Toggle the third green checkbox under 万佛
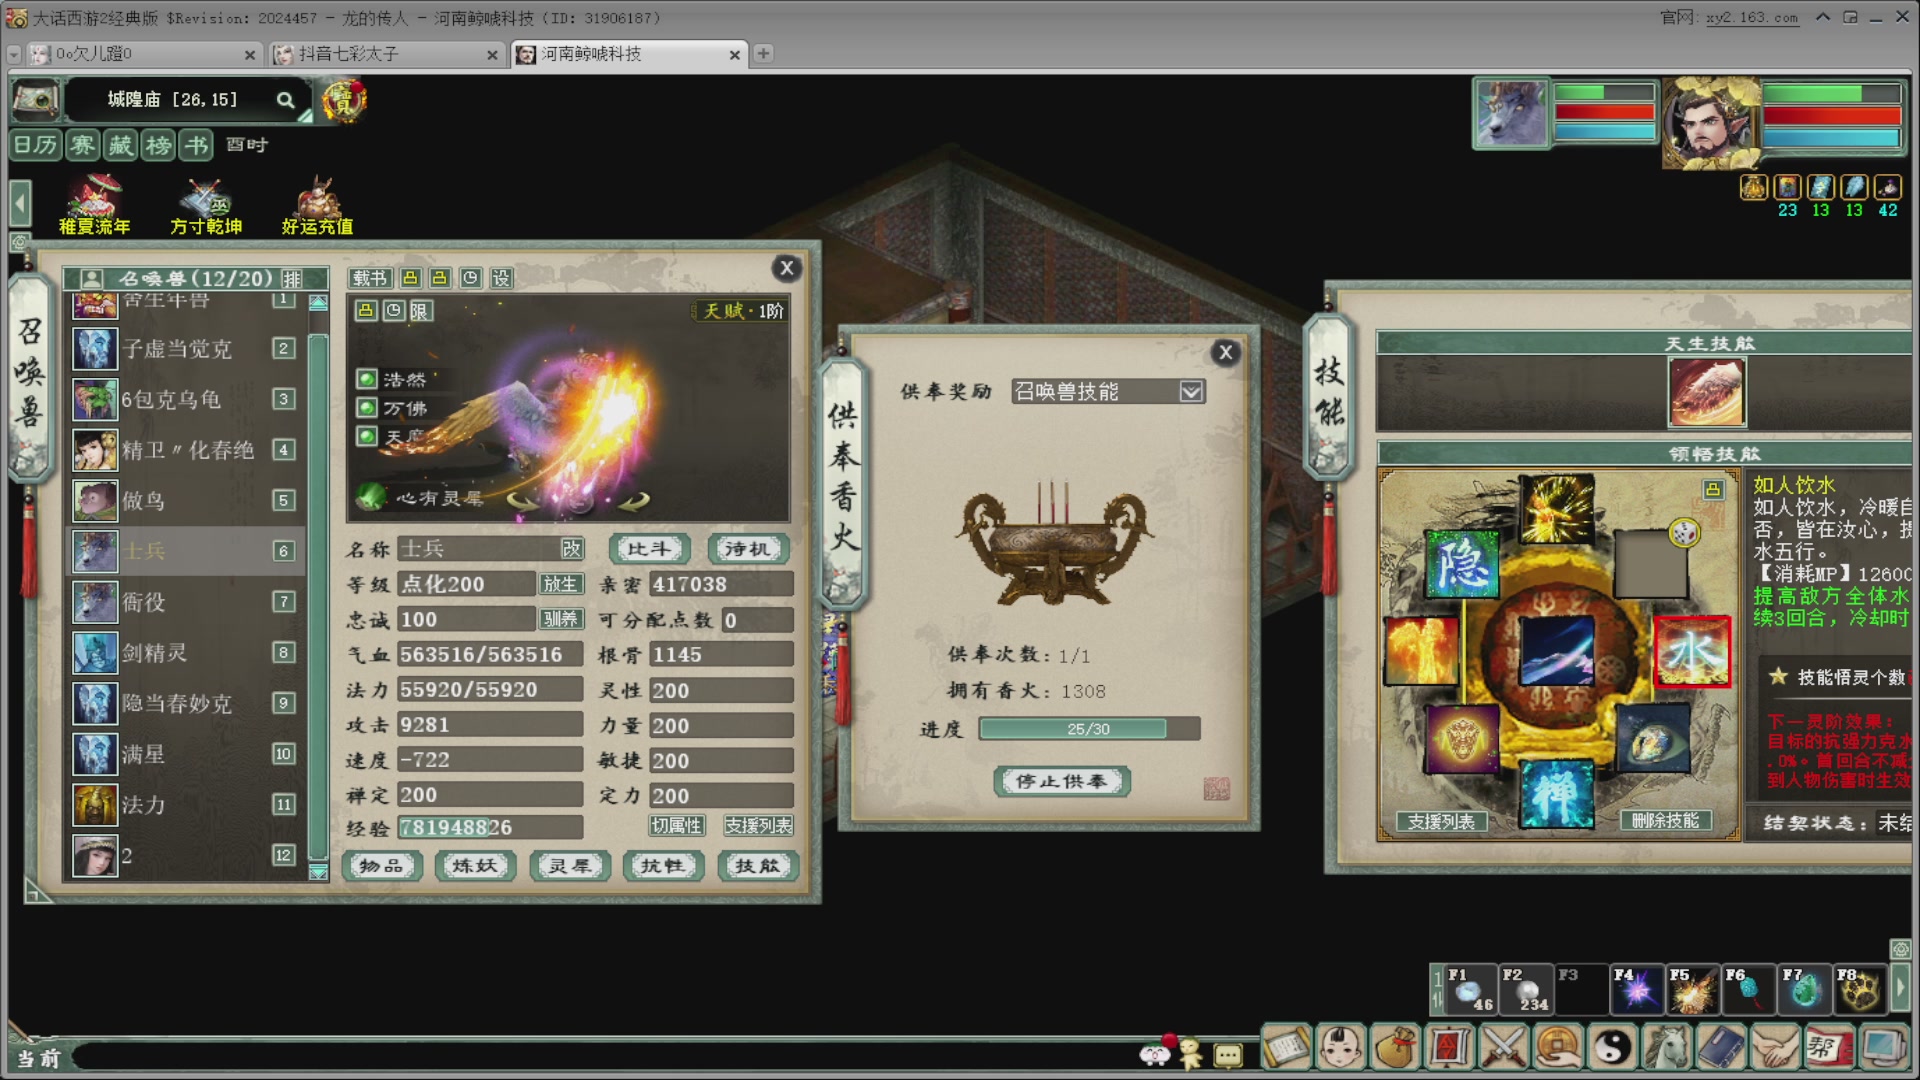1920x1080 pixels. pos(367,437)
